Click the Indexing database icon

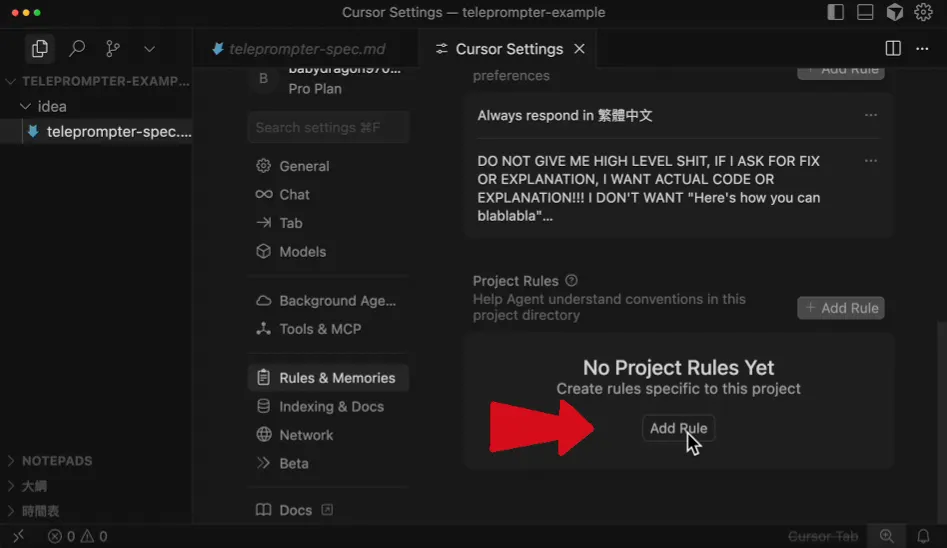point(263,406)
